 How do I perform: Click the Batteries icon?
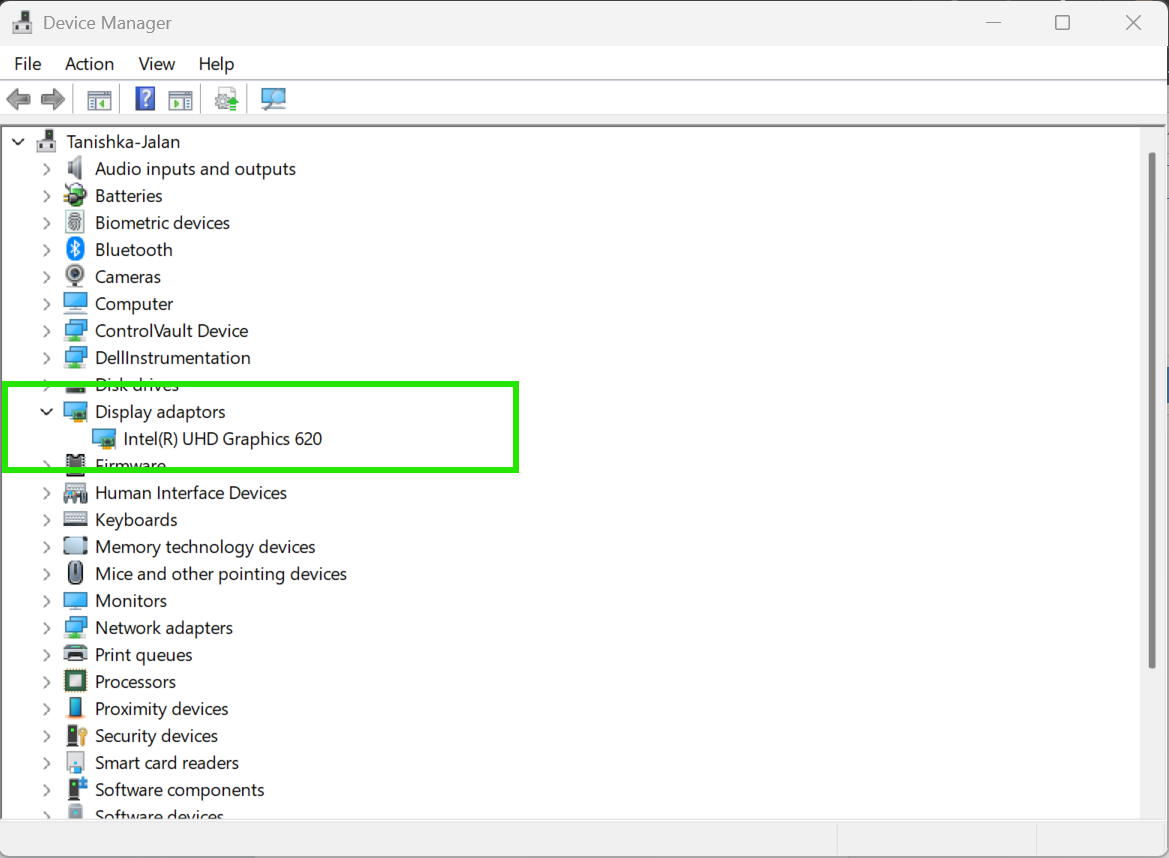(x=75, y=195)
